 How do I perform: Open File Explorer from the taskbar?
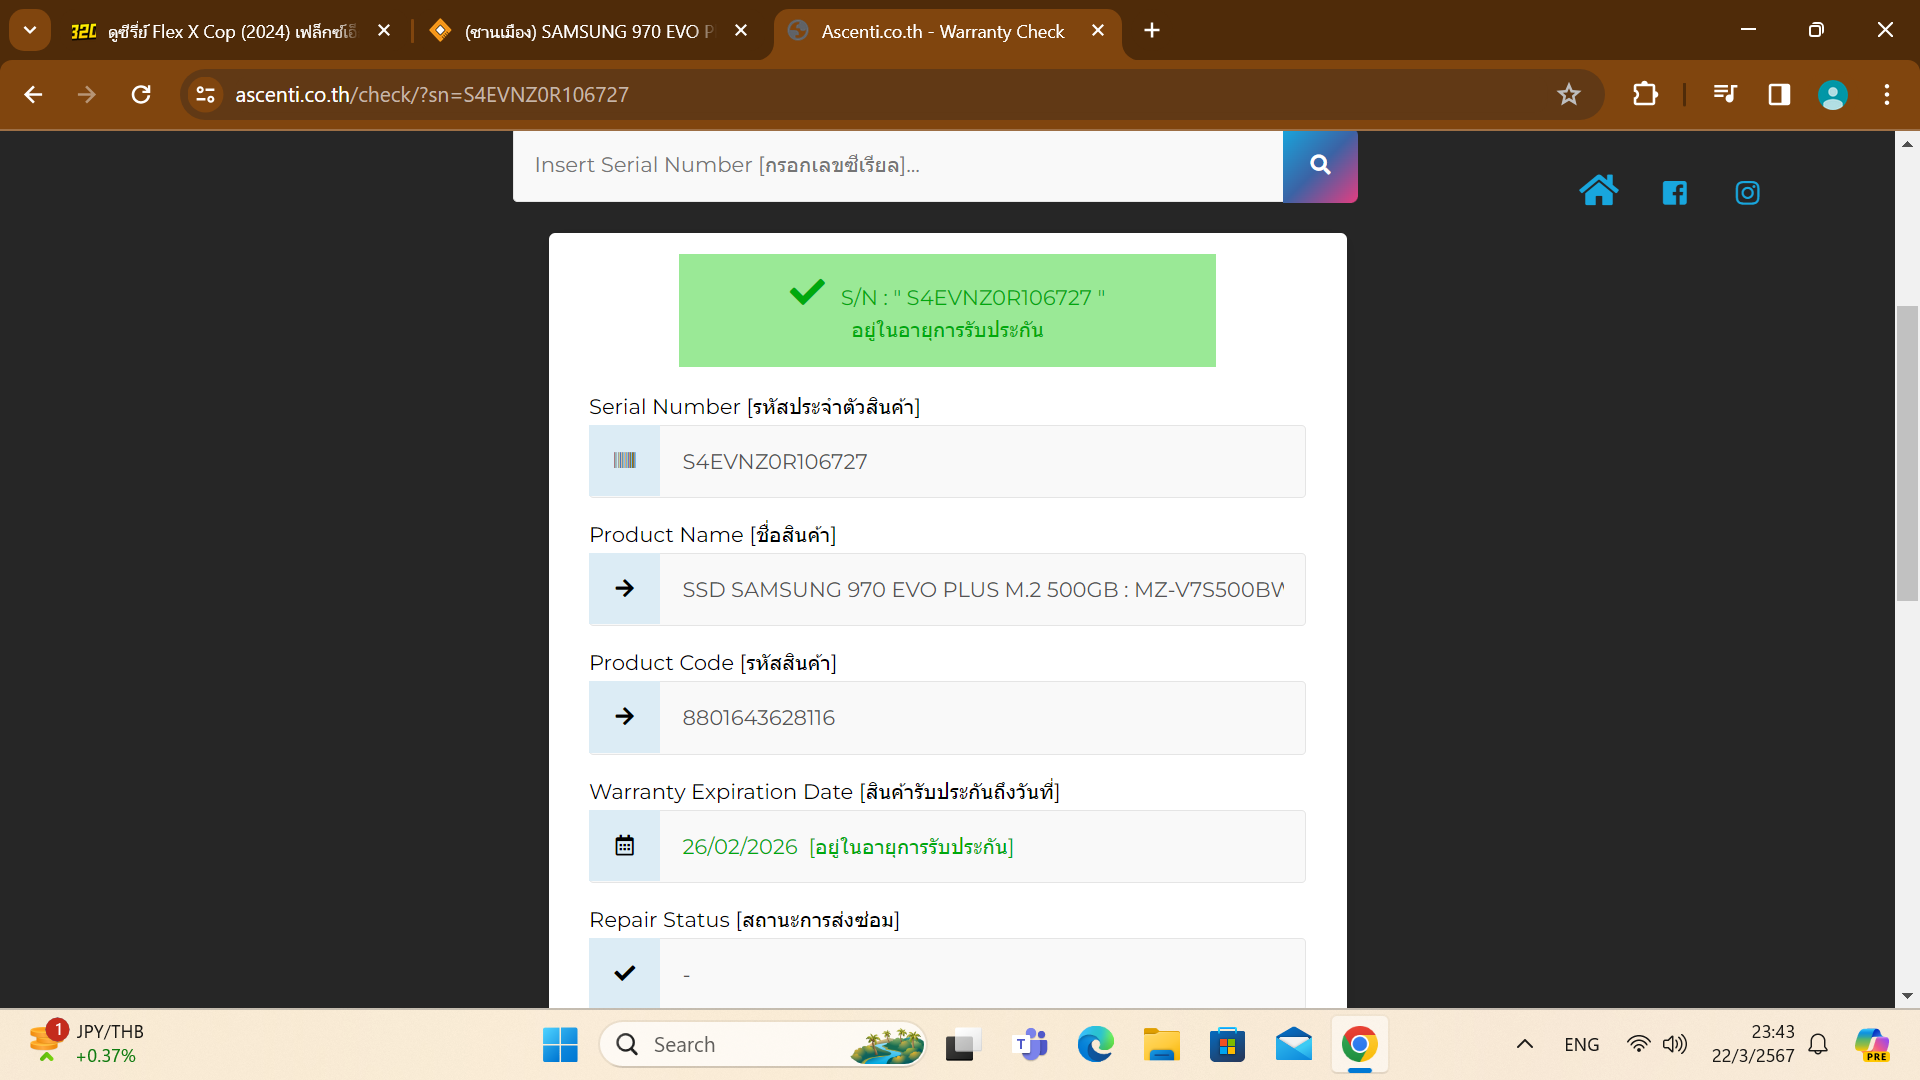[1161, 1045]
